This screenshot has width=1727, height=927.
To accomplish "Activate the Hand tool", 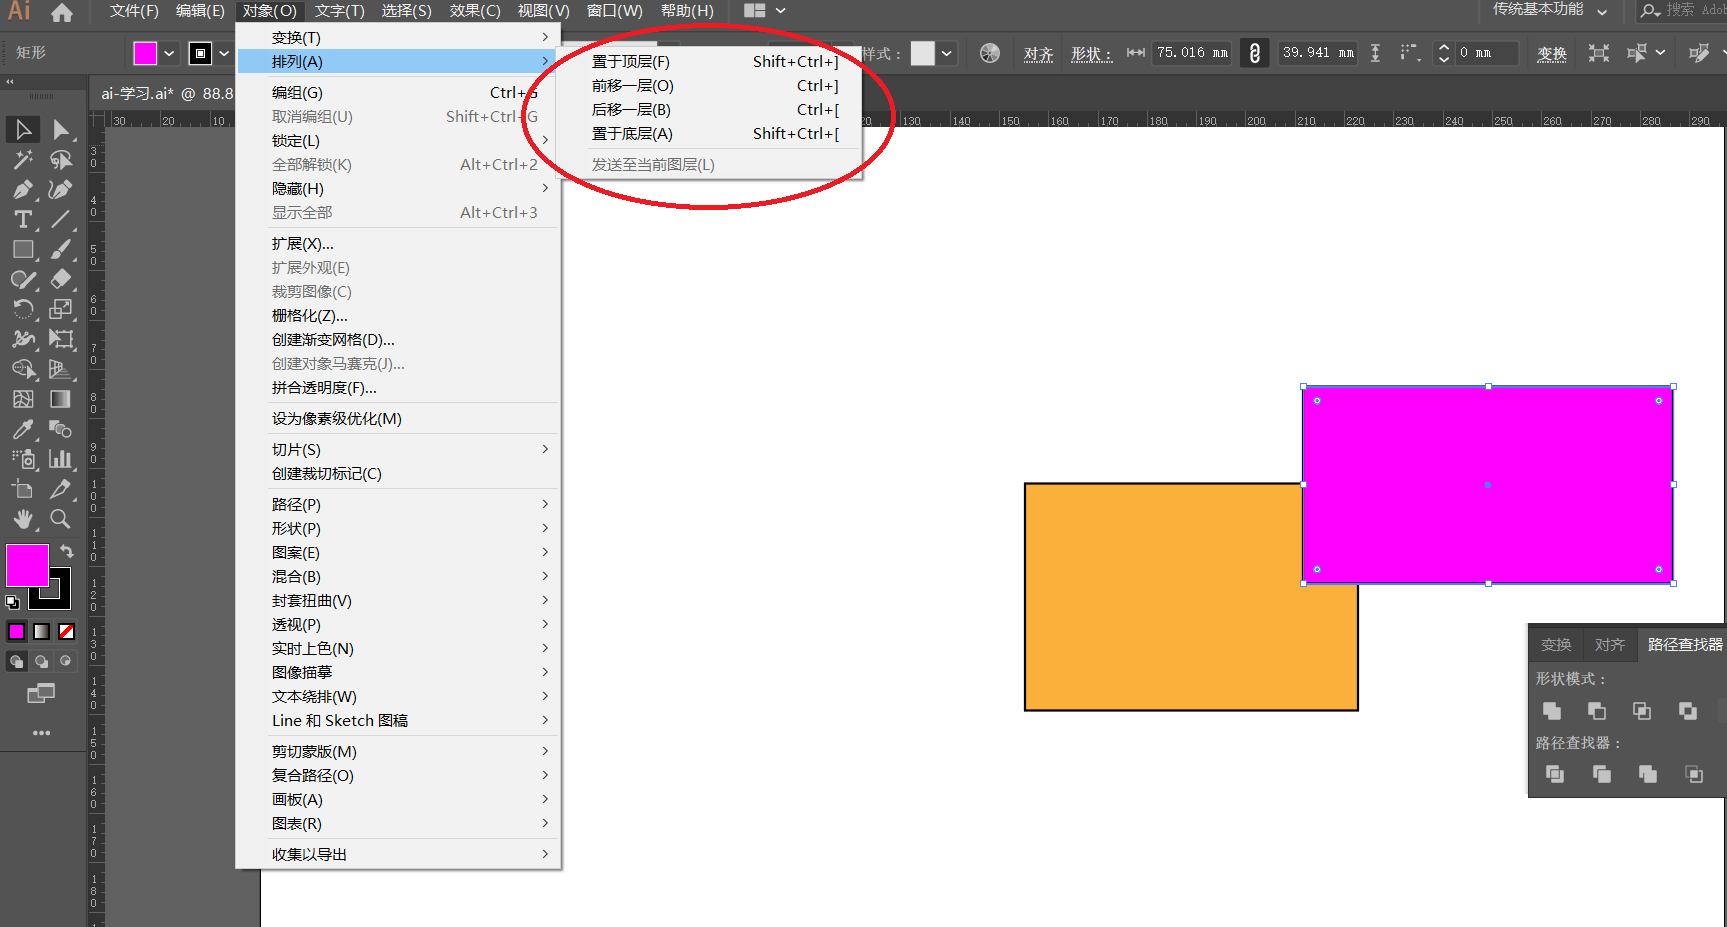I will coord(23,519).
